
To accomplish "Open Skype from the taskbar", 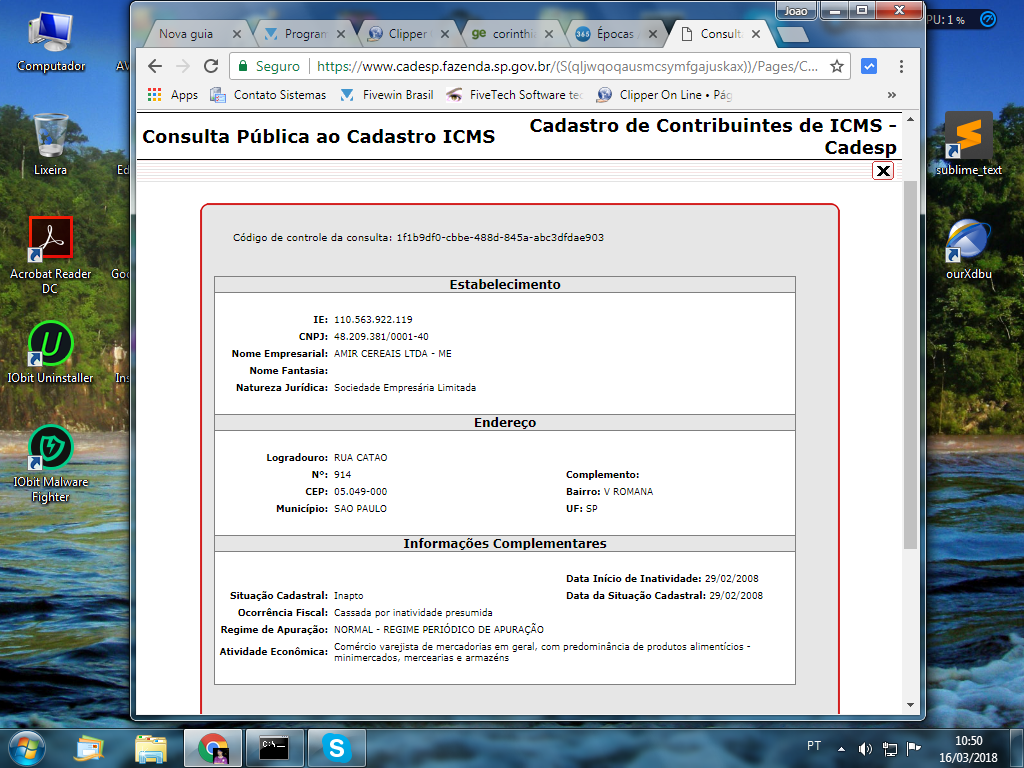I will pyautogui.click(x=336, y=748).
